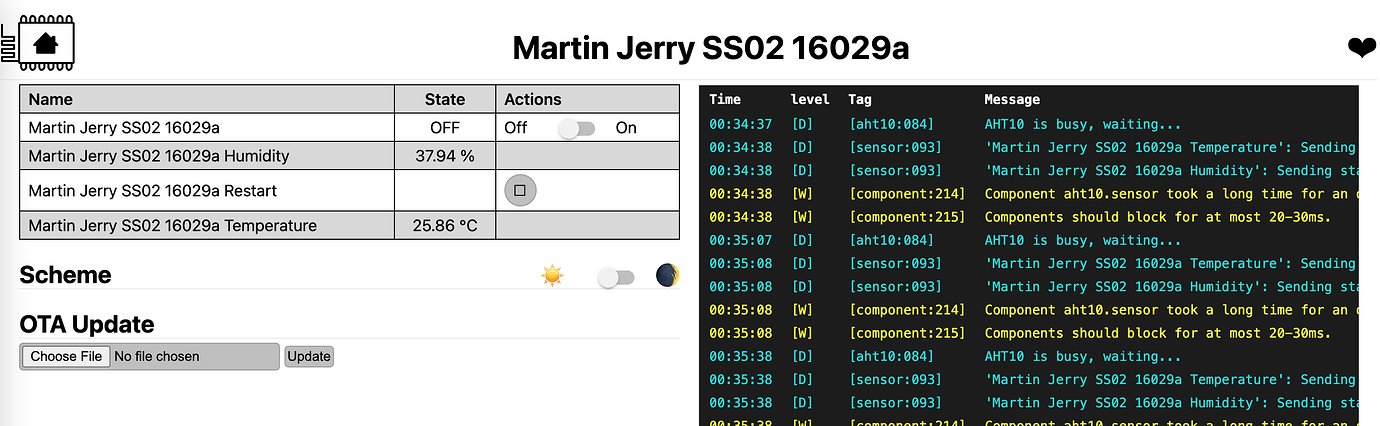Click the OTA Update button
The width and height of the screenshot is (1380, 426).
[x=309, y=357]
